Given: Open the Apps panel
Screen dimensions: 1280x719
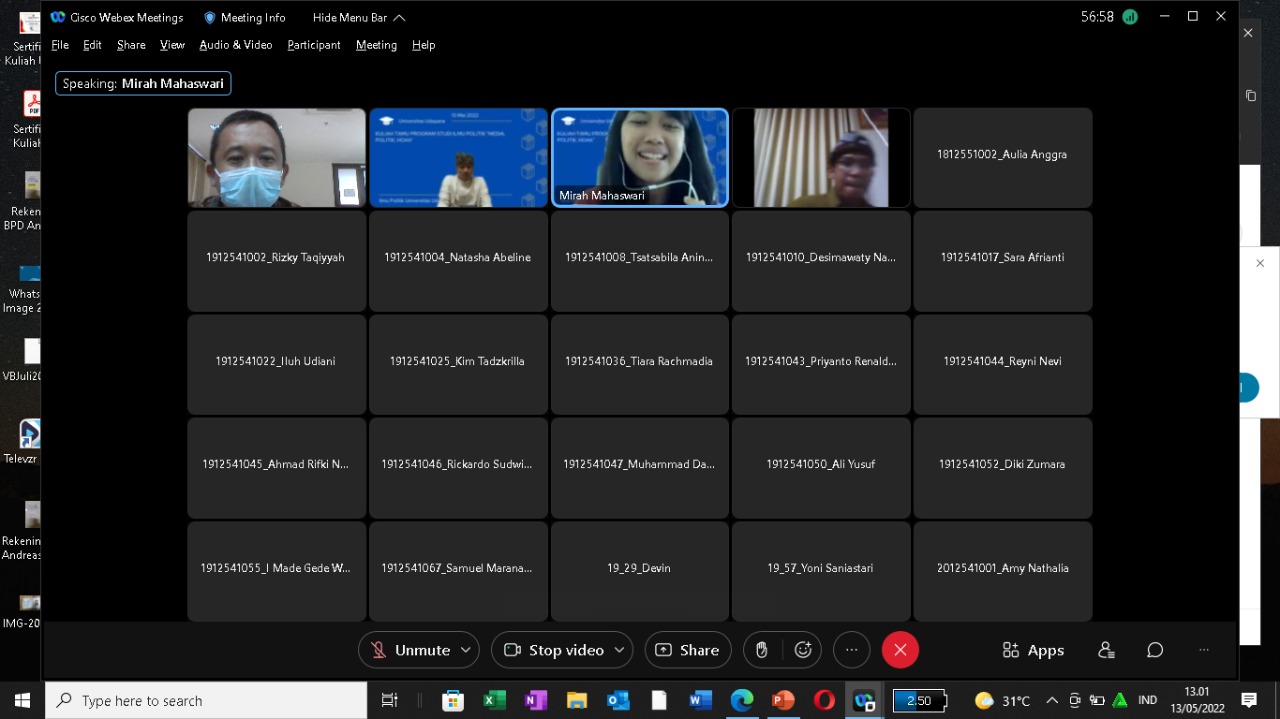Looking at the screenshot, I should coord(1033,650).
